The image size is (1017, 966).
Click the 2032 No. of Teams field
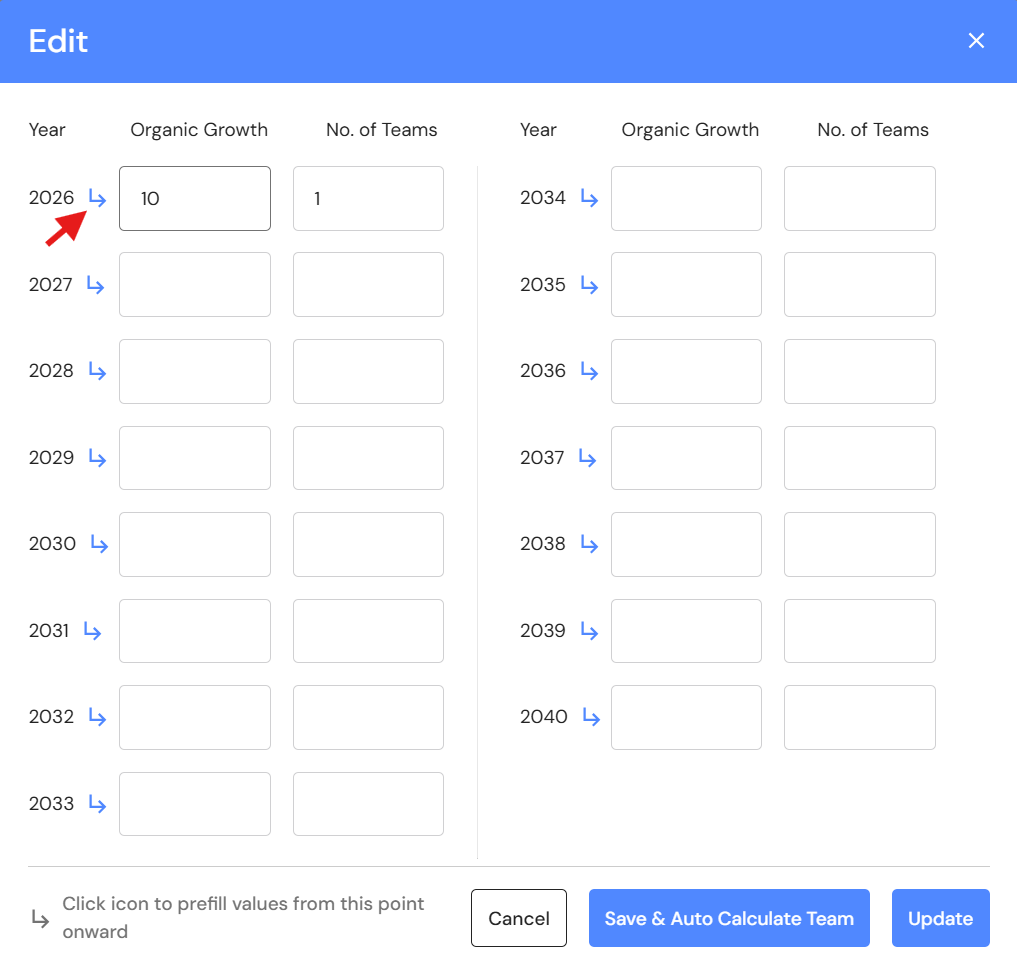click(368, 717)
